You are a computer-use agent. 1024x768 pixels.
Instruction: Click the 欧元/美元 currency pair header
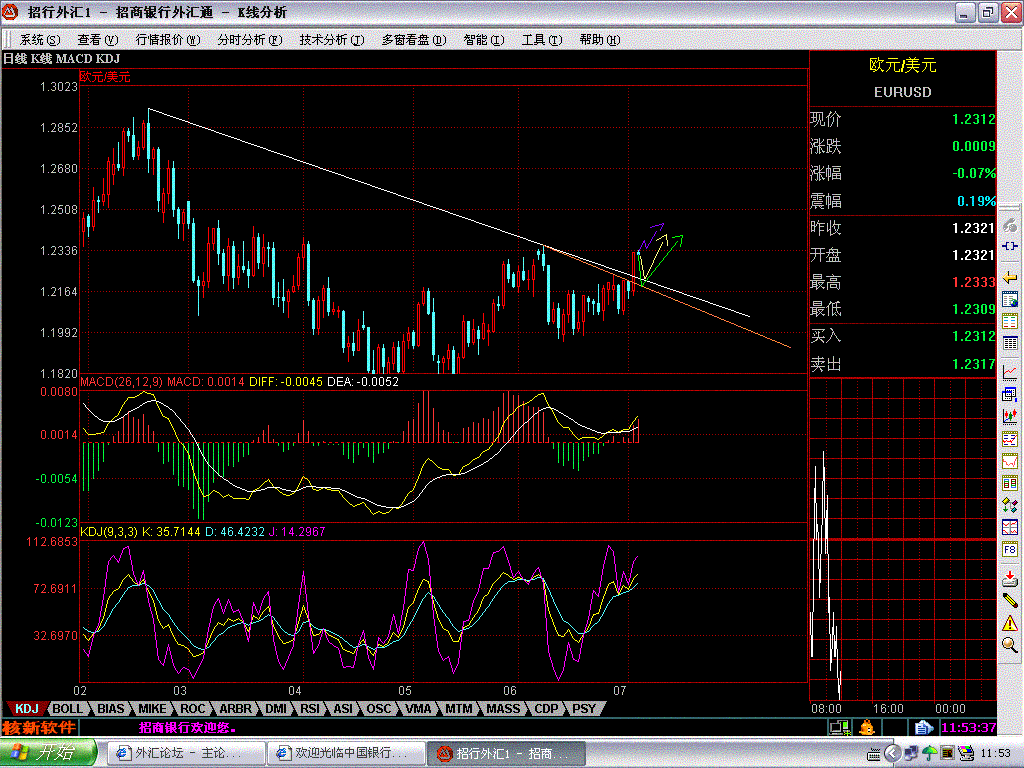[x=902, y=65]
